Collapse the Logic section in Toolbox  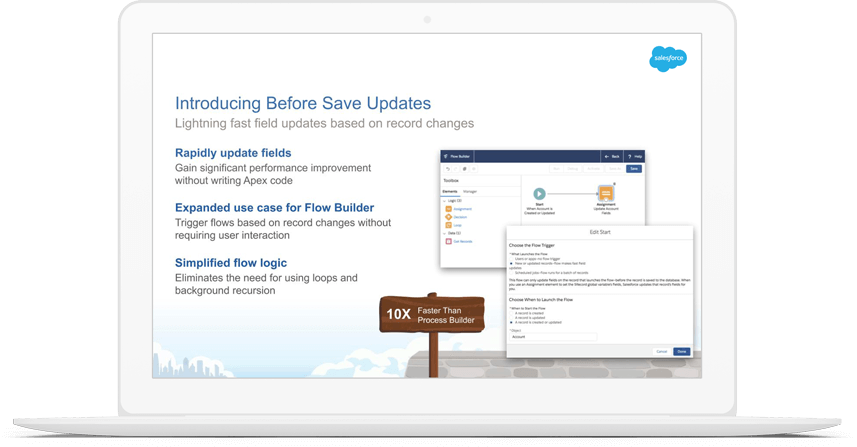click(444, 201)
